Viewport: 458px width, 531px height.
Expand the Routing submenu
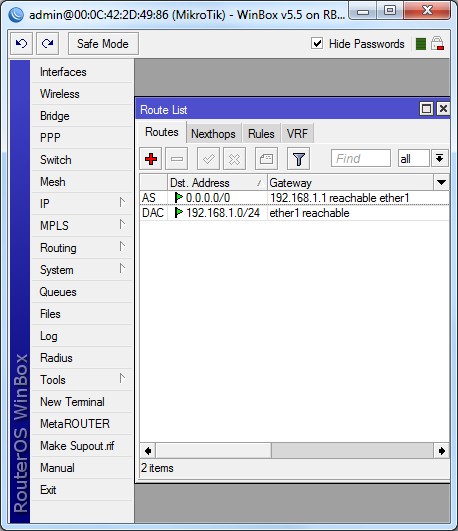click(x=82, y=248)
